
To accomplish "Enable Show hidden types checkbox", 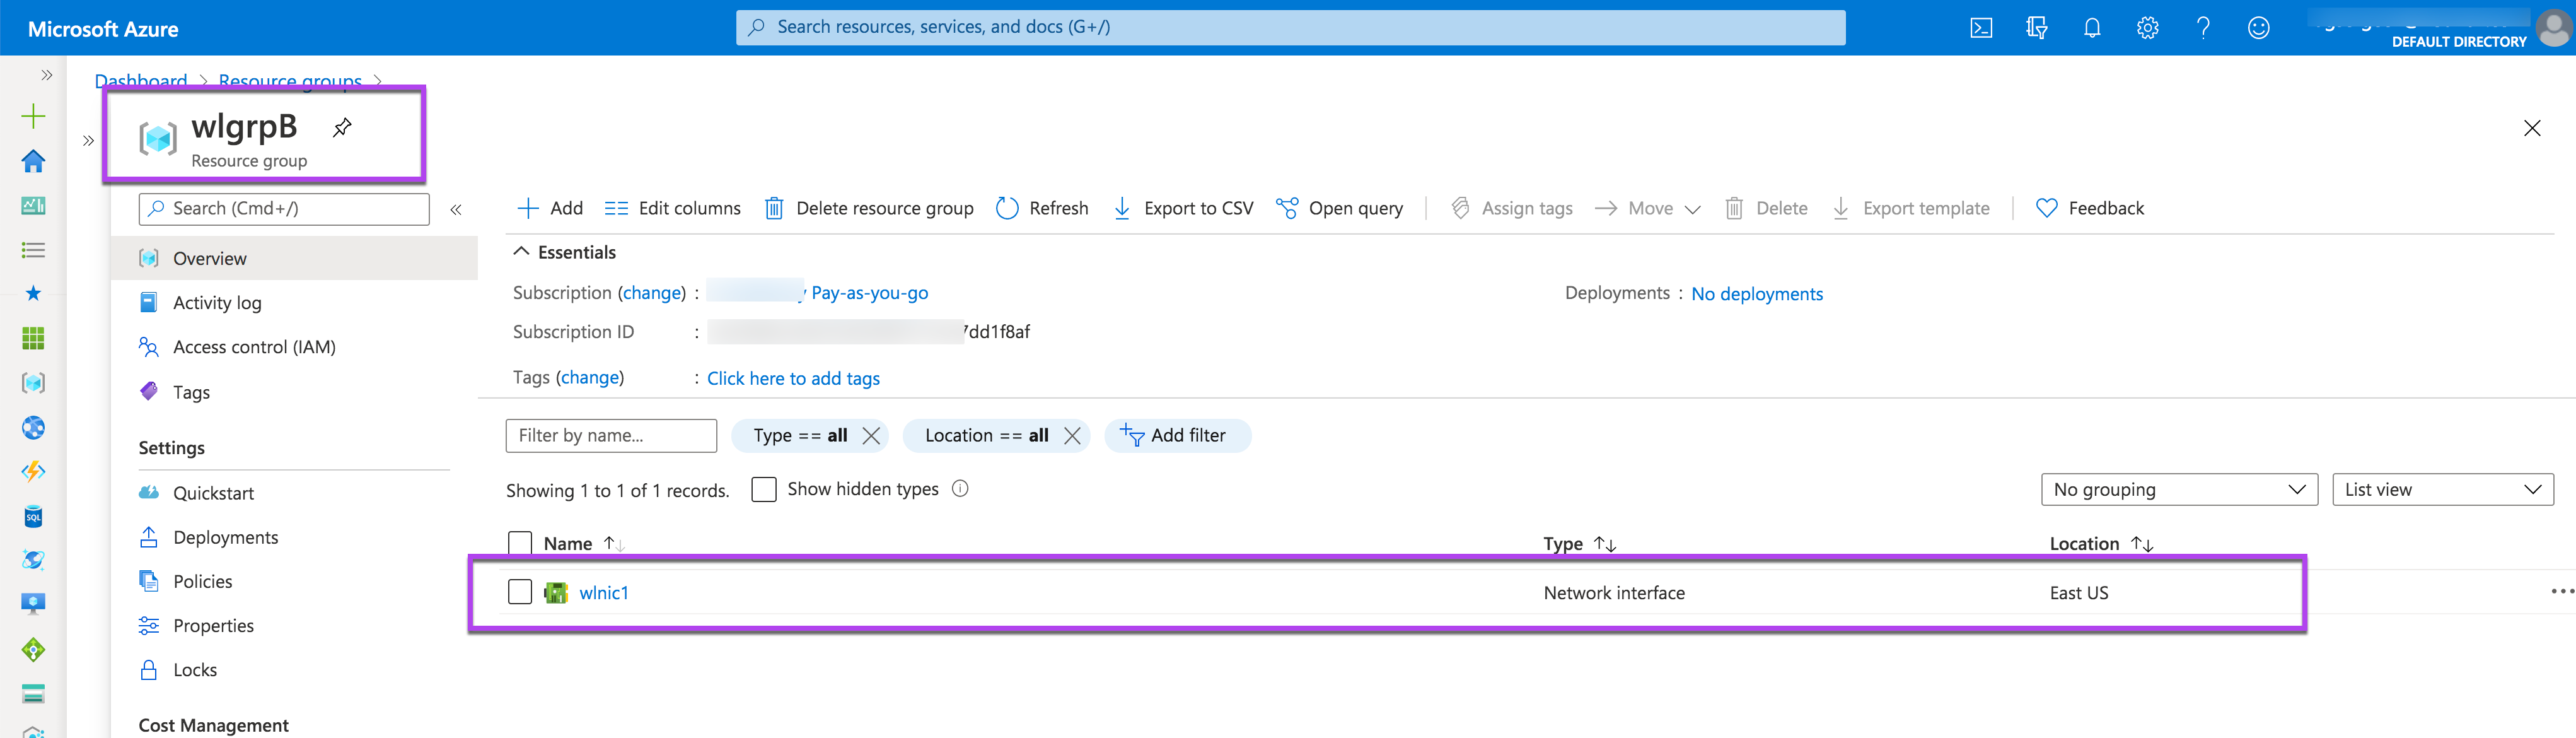I will pos(764,489).
